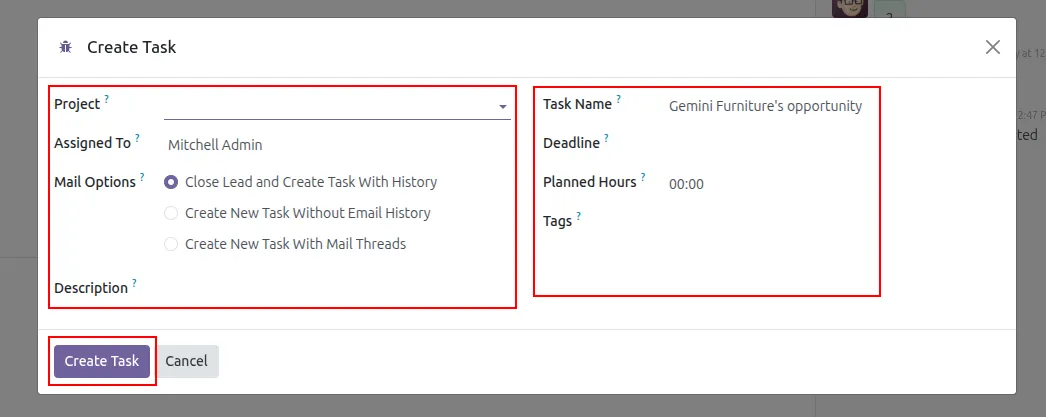Screen dimensions: 1046x417
Task: Click the help icon beside Tags label
Action: (x=578, y=216)
